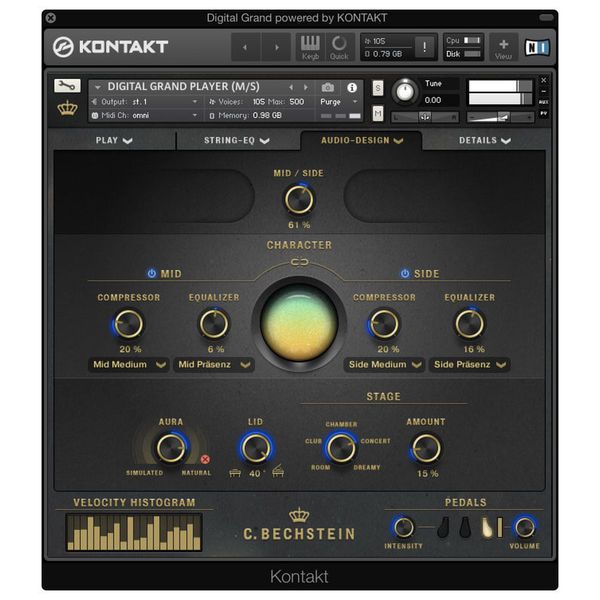600x600 pixels.
Task: Click the wrench edit-mode icon
Action: click(x=67, y=86)
